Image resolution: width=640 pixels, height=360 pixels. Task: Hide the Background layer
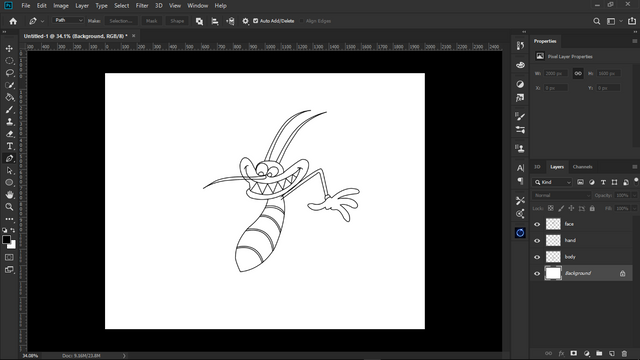coord(537,273)
